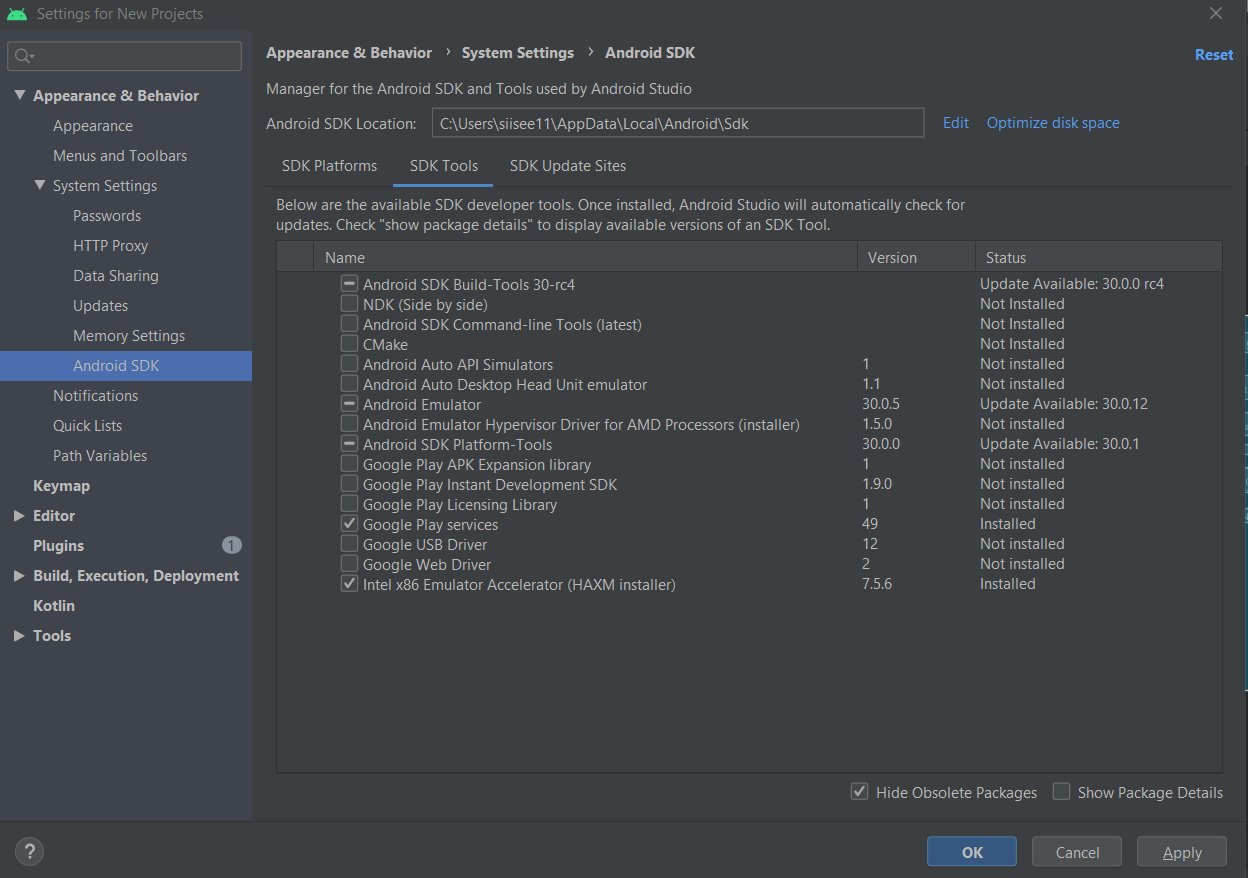Select HTTP Proxy settings
The height and width of the screenshot is (878, 1248).
pyautogui.click(x=110, y=245)
